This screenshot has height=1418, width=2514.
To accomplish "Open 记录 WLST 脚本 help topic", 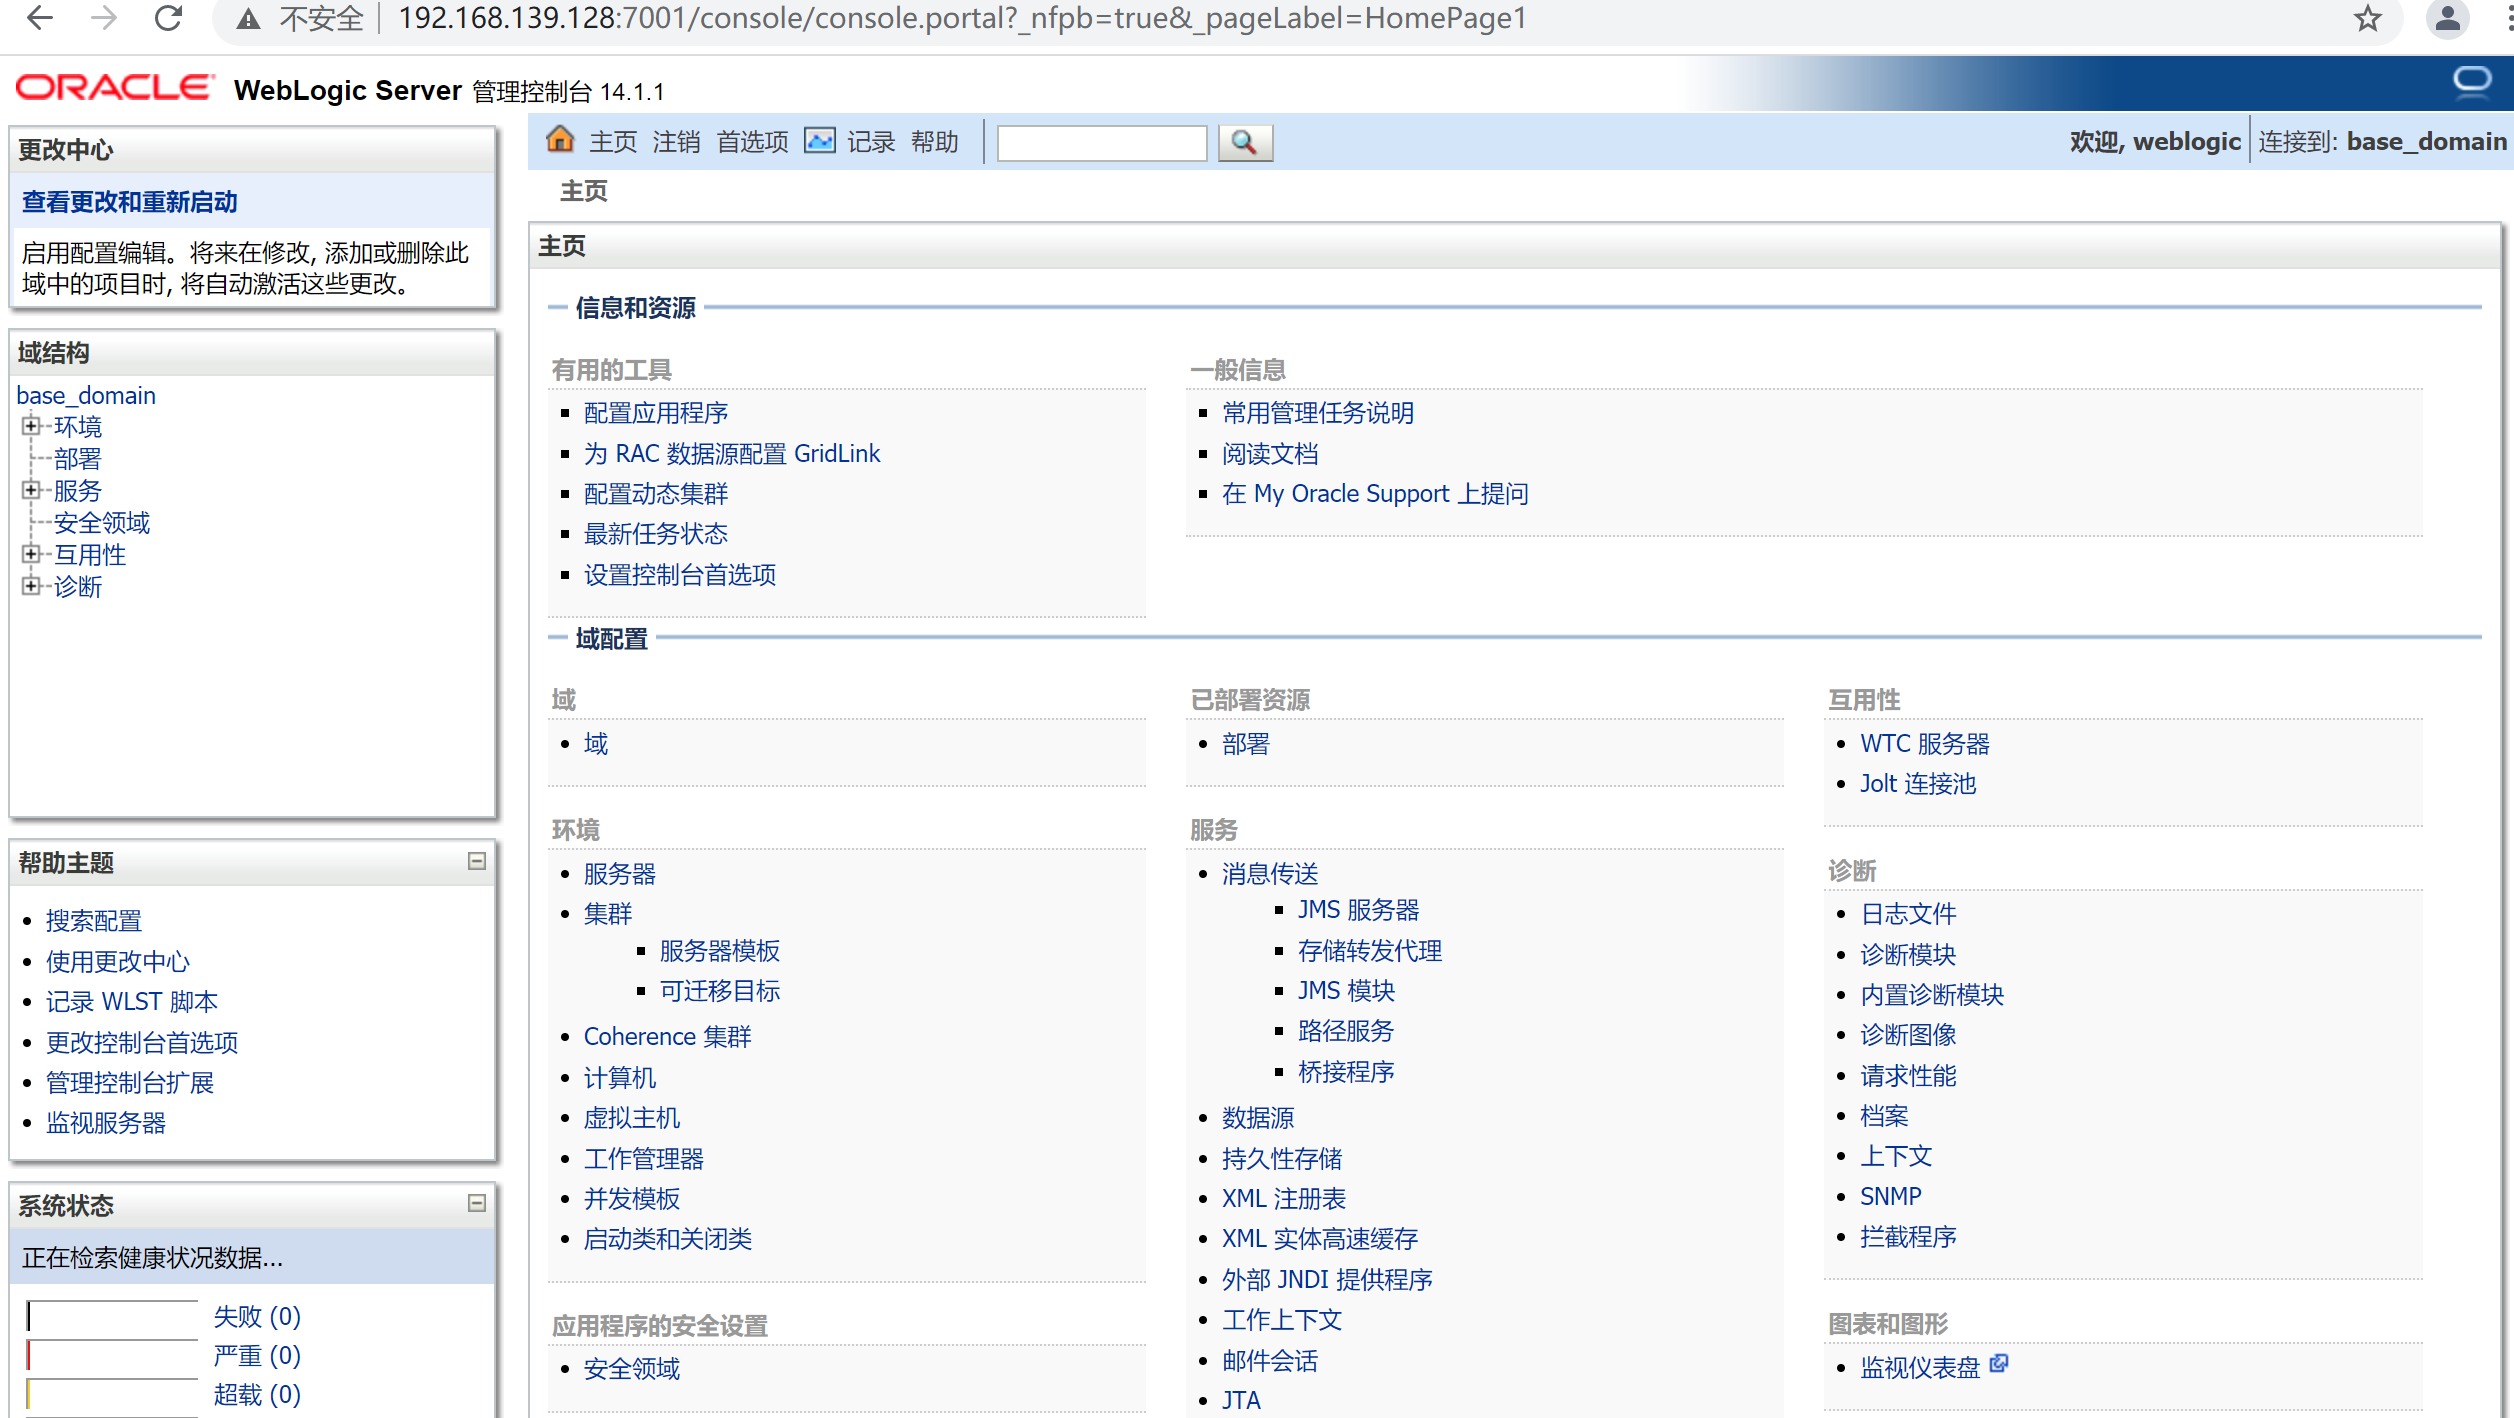I will coord(132,1002).
